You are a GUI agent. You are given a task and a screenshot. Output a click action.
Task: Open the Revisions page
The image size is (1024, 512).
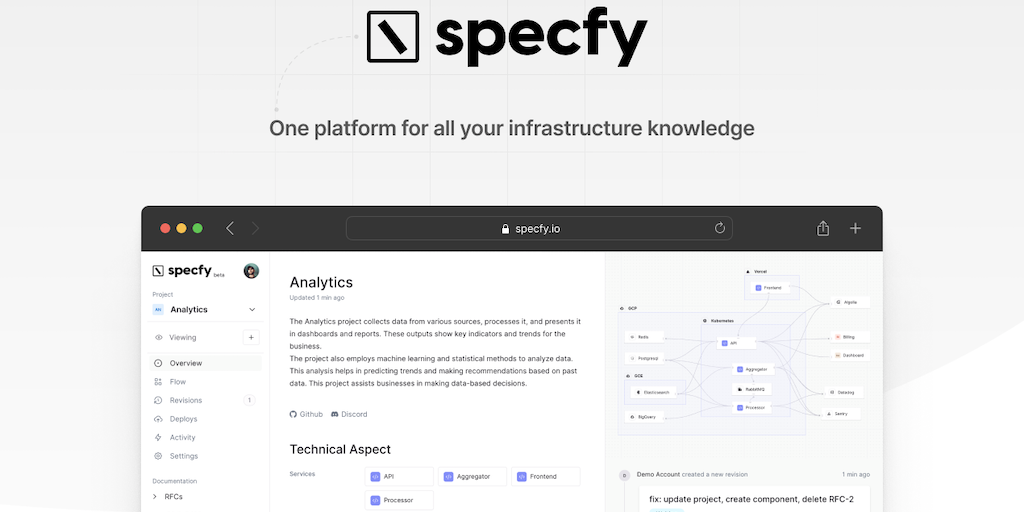coord(185,400)
